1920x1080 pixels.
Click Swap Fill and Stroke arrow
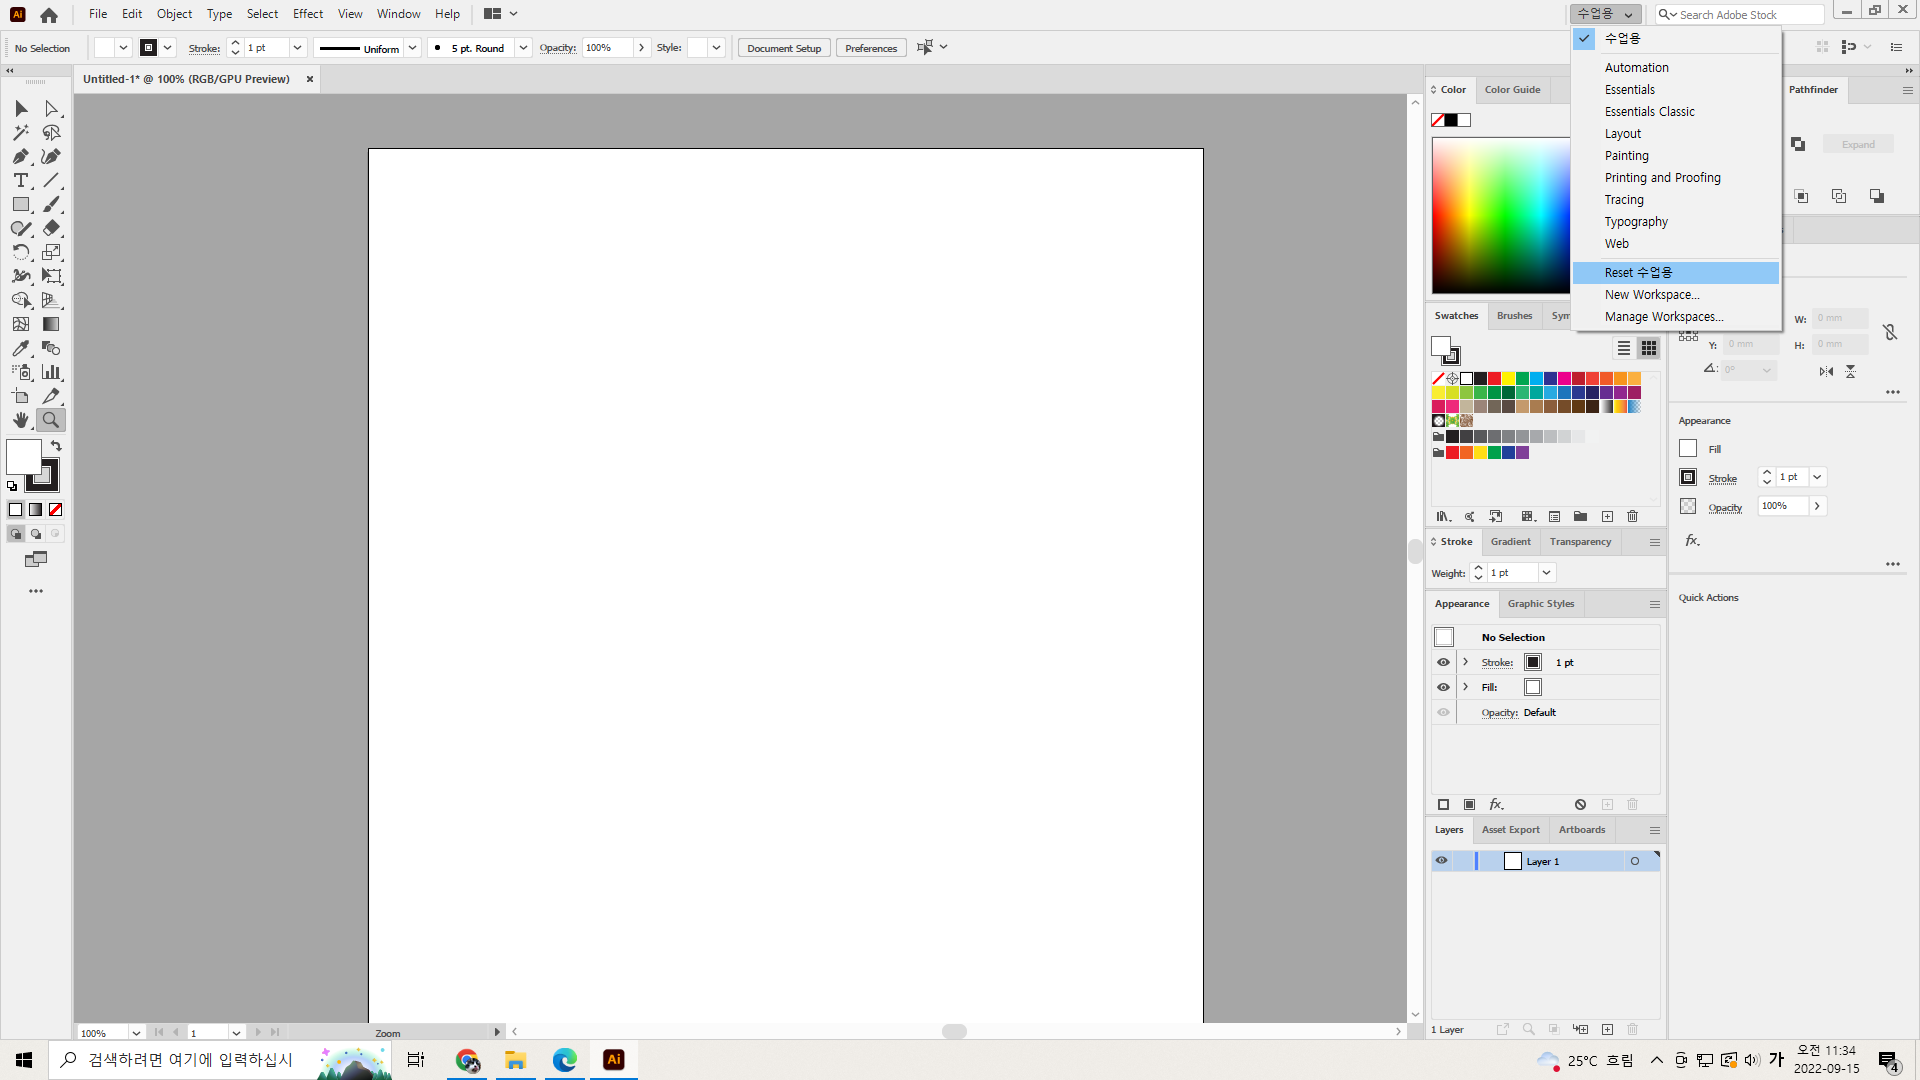[x=56, y=446]
